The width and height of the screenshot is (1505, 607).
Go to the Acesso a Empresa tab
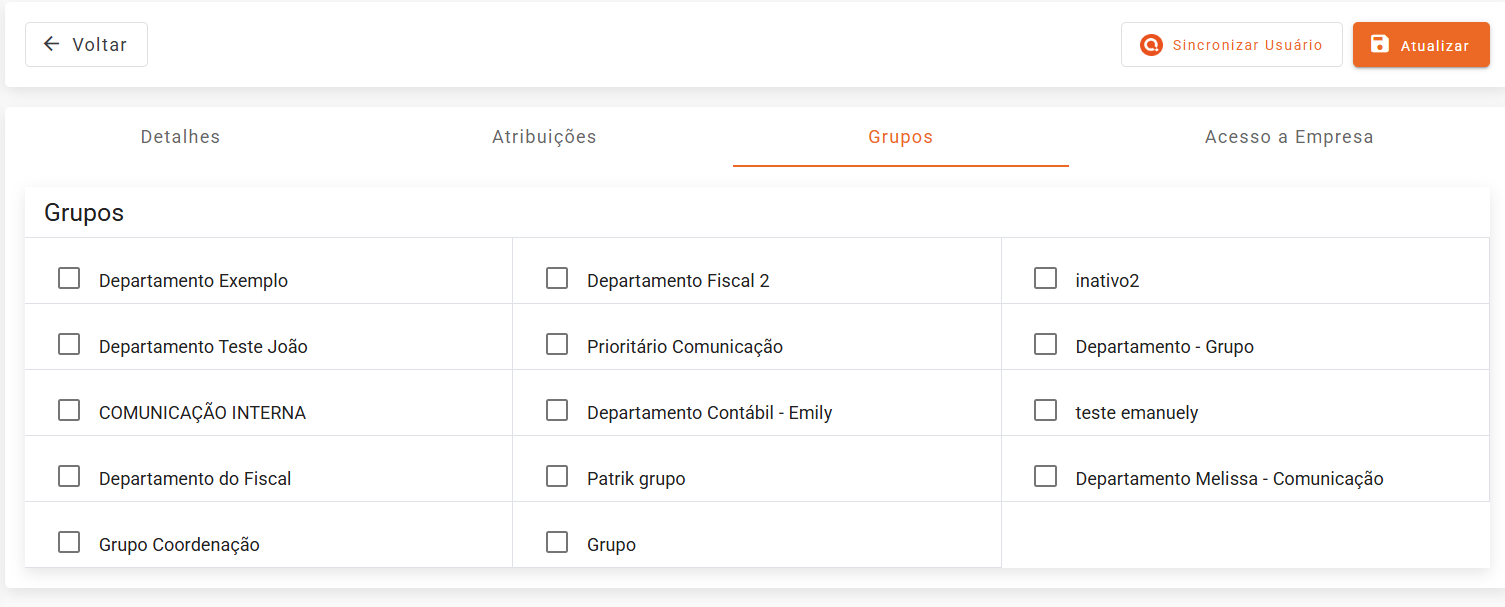pyautogui.click(x=1289, y=137)
